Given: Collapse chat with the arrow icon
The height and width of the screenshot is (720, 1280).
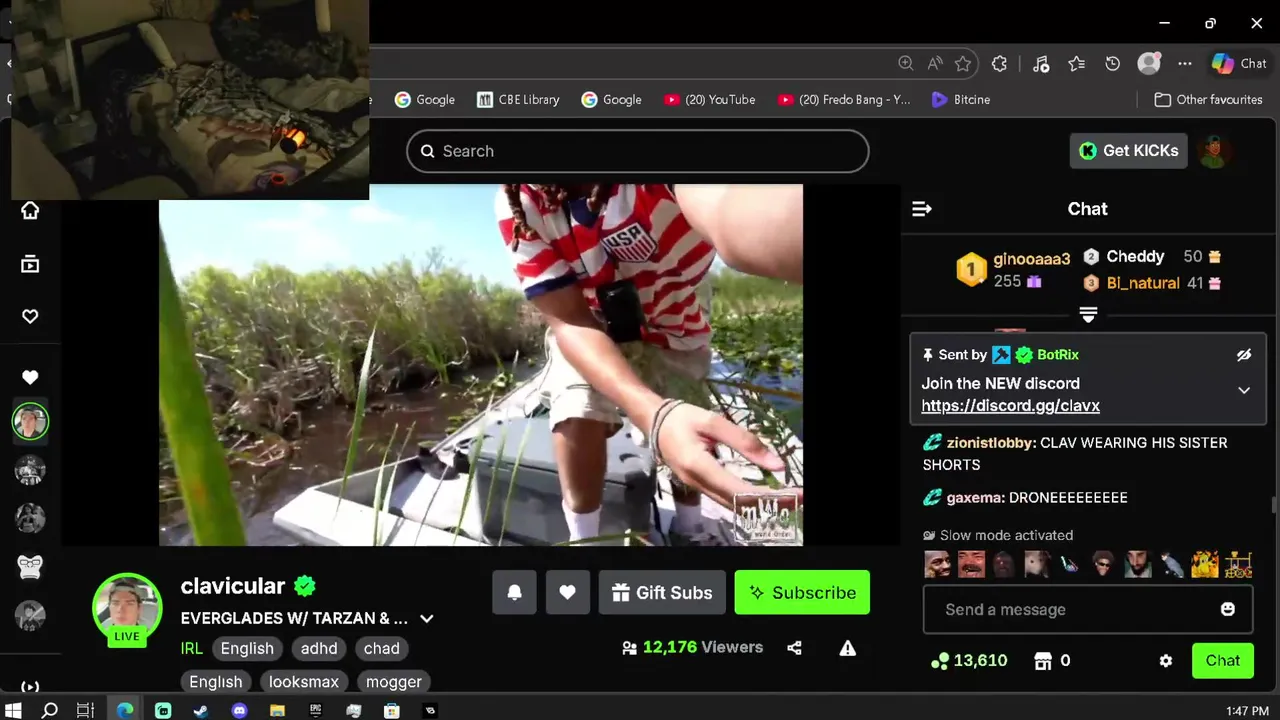Looking at the screenshot, I should pyautogui.click(x=922, y=209).
